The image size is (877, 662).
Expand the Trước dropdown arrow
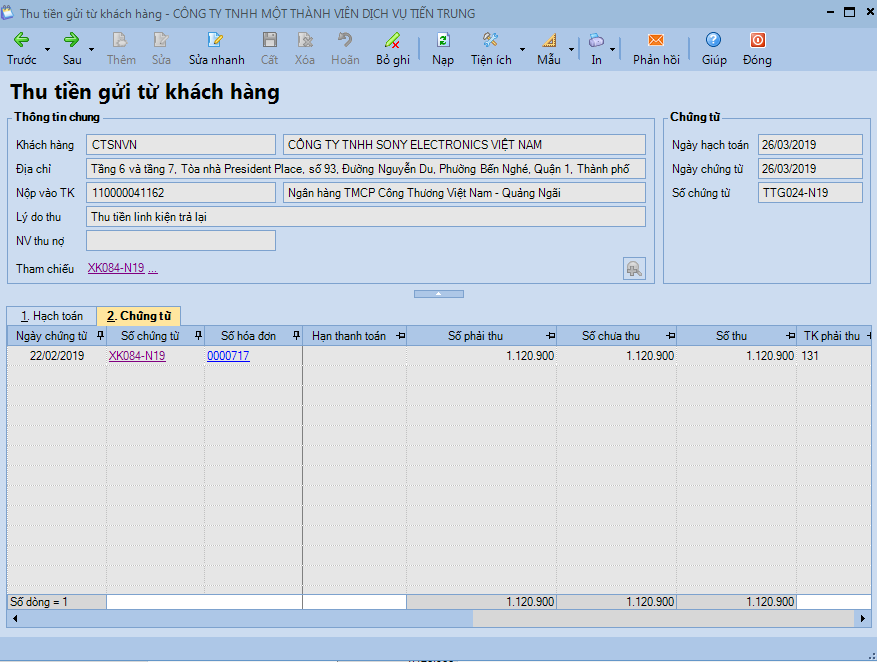(x=48, y=49)
